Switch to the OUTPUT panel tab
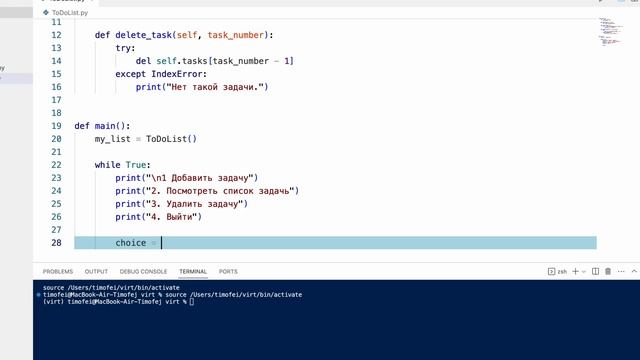This screenshot has width=640, height=360. pyautogui.click(x=96, y=271)
